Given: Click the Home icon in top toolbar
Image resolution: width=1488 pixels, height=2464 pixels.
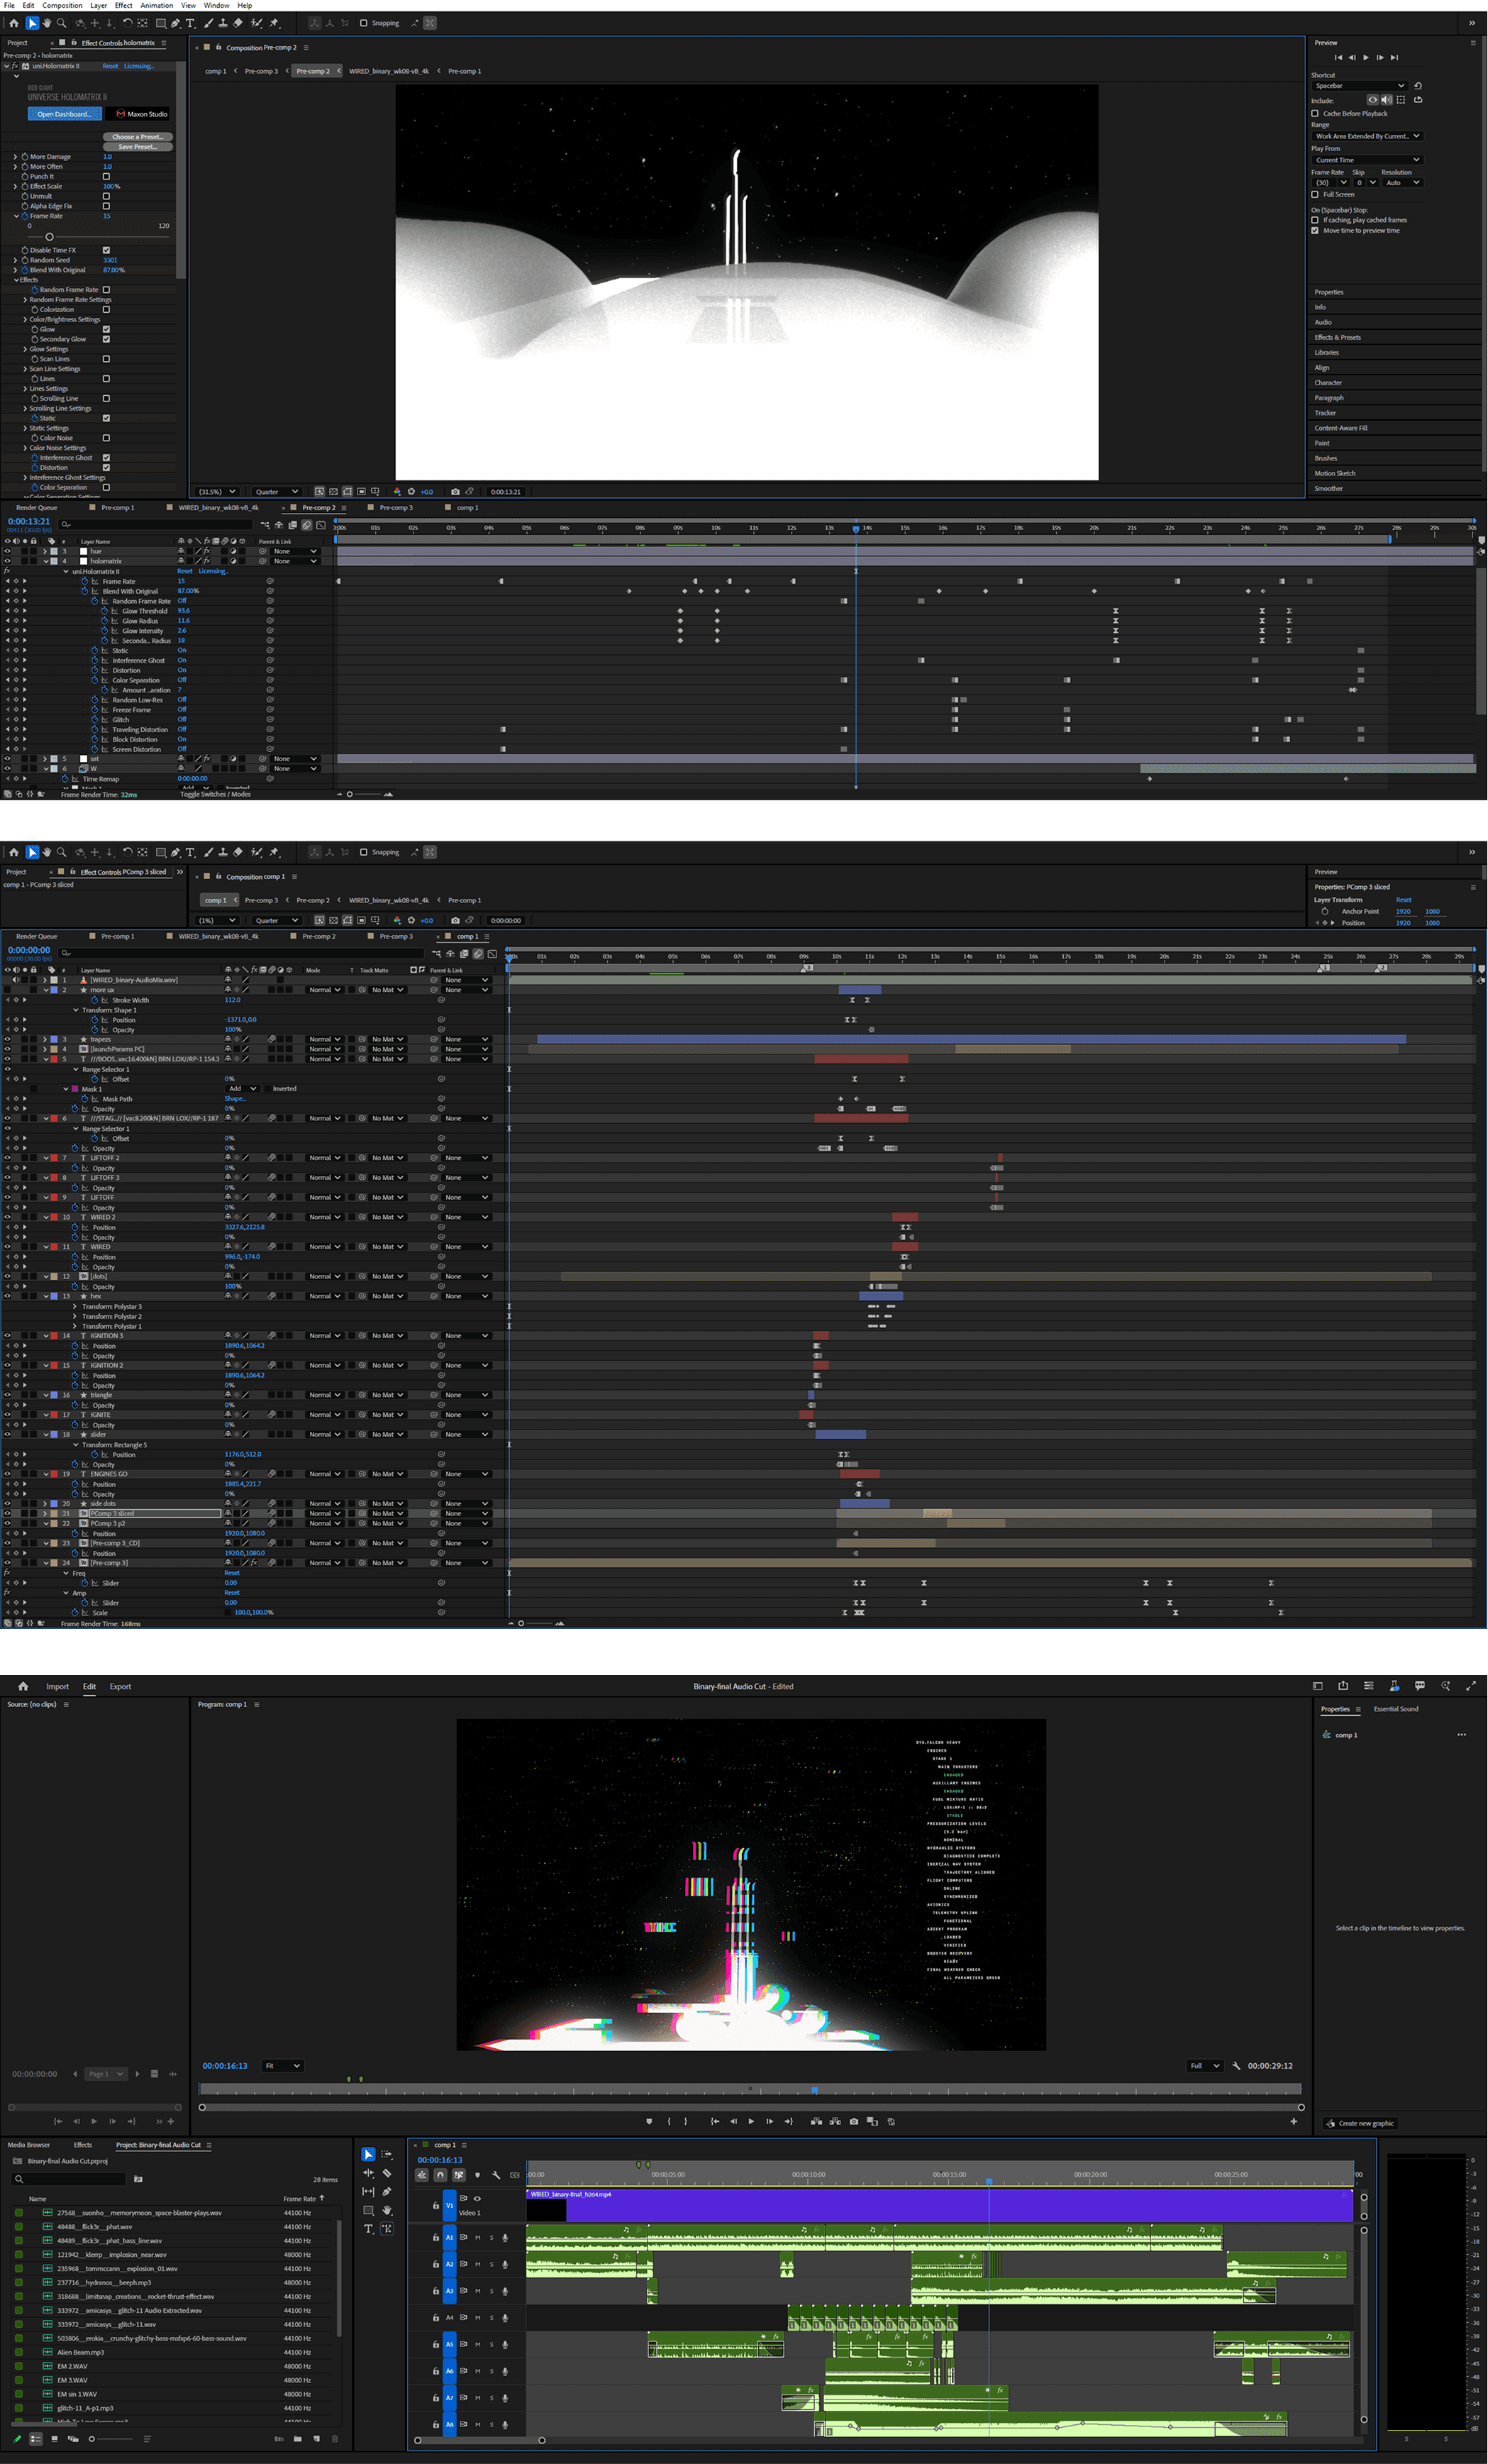Looking at the screenshot, I should tap(13, 23).
